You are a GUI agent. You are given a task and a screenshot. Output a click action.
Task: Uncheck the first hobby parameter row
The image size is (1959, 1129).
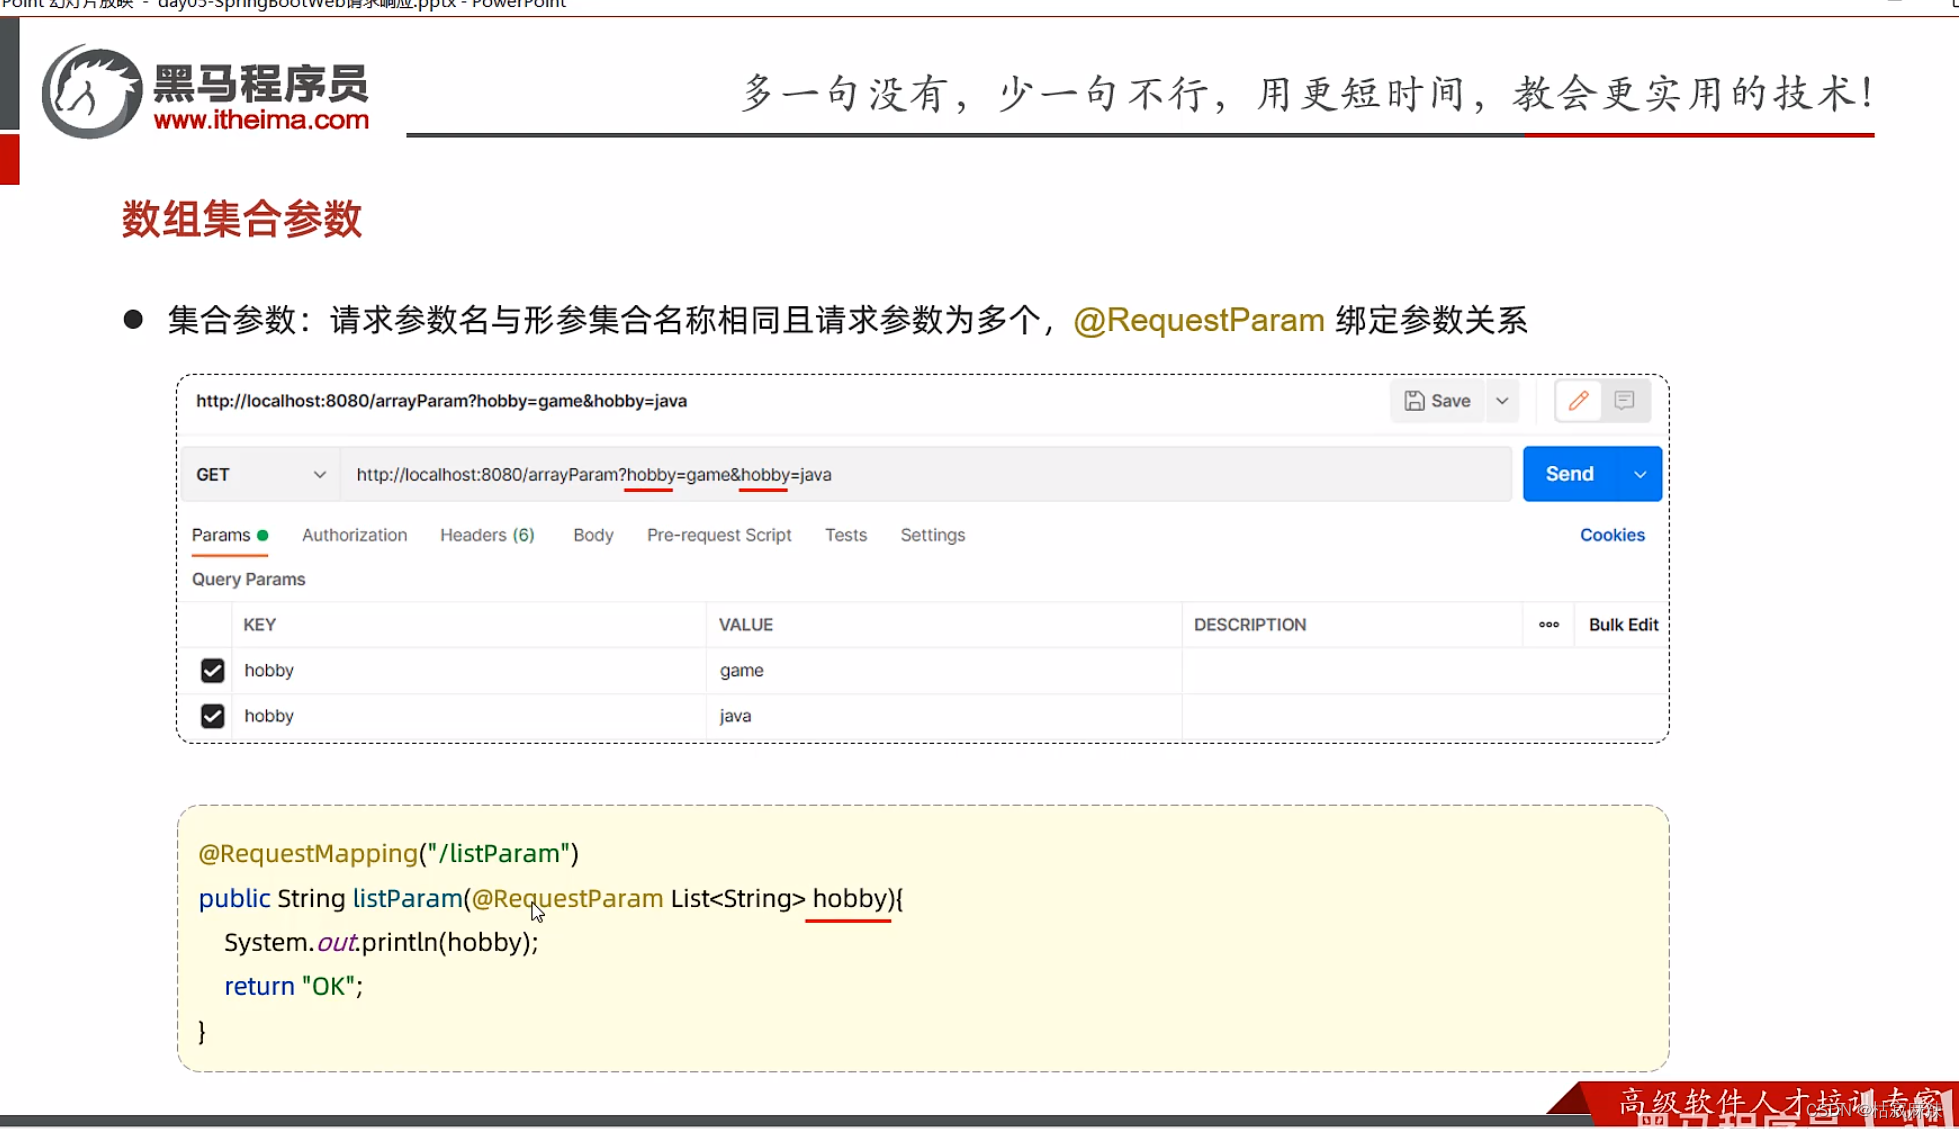[x=211, y=670]
